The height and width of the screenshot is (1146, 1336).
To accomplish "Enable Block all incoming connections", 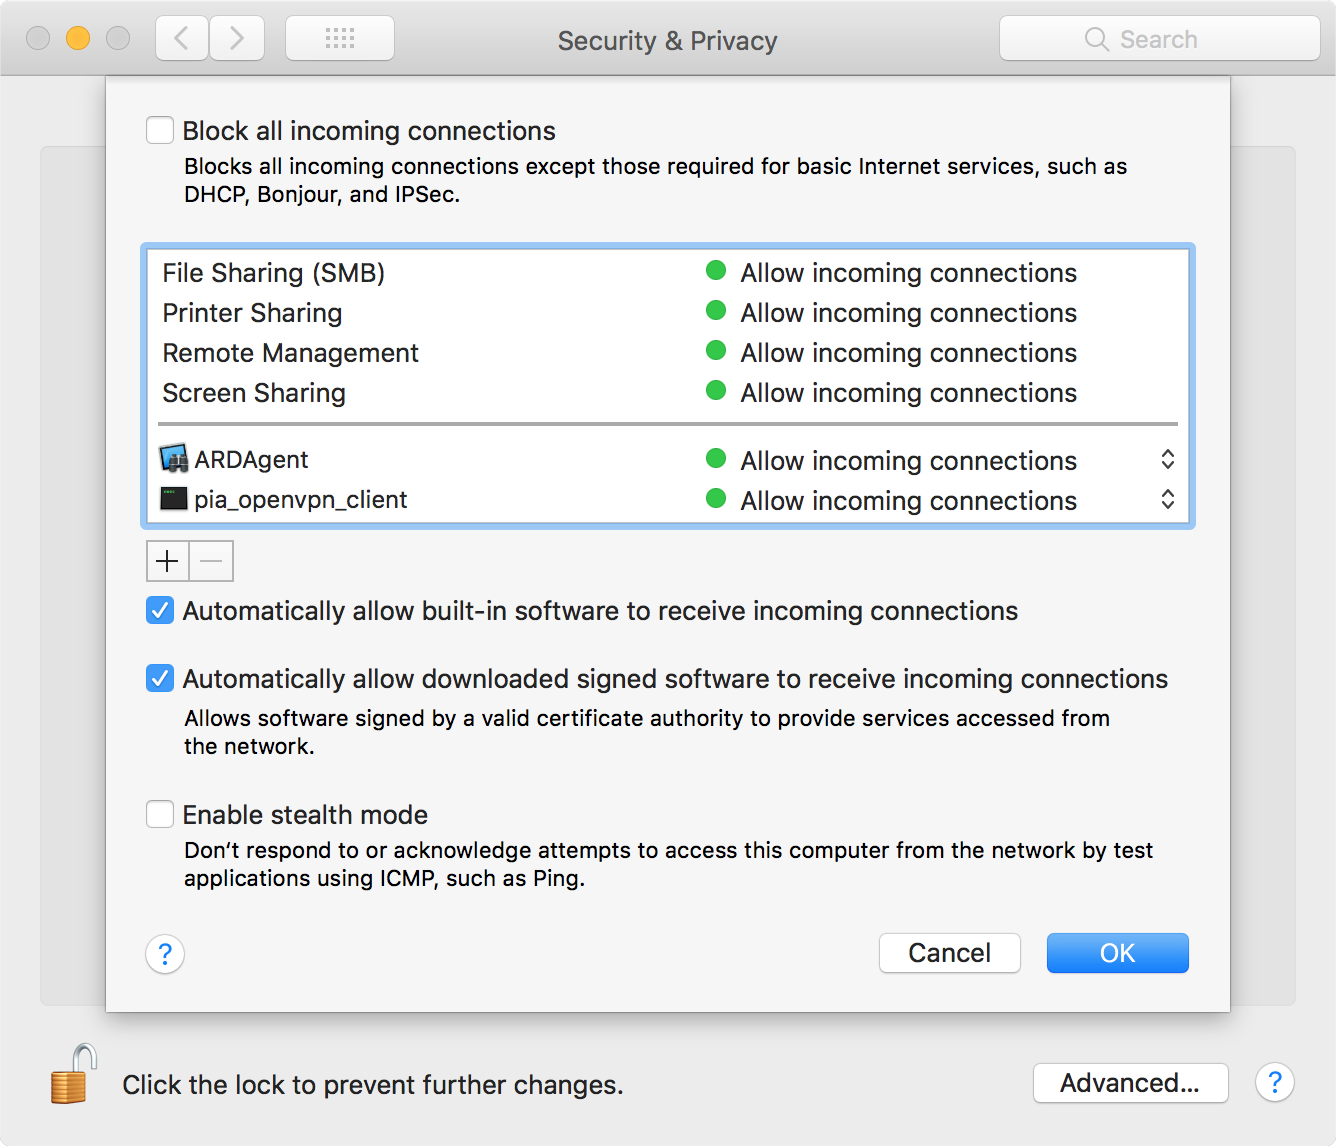I will [x=159, y=129].
